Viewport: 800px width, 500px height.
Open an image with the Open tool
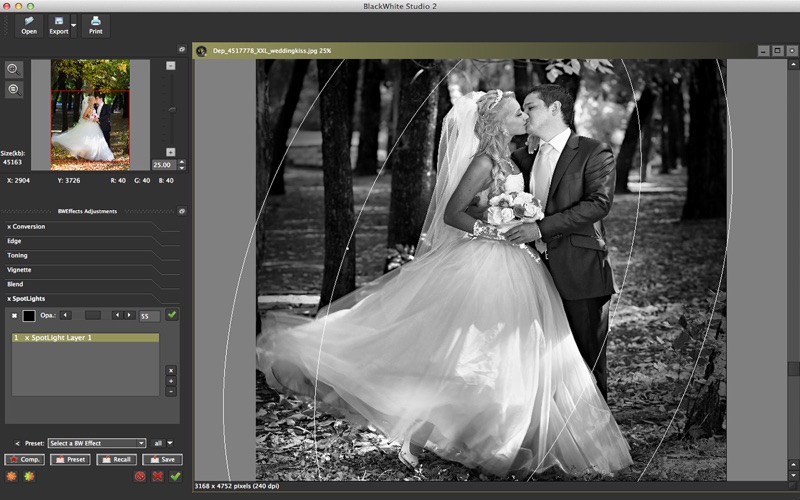pyautogui.click(x=29, y=26)
